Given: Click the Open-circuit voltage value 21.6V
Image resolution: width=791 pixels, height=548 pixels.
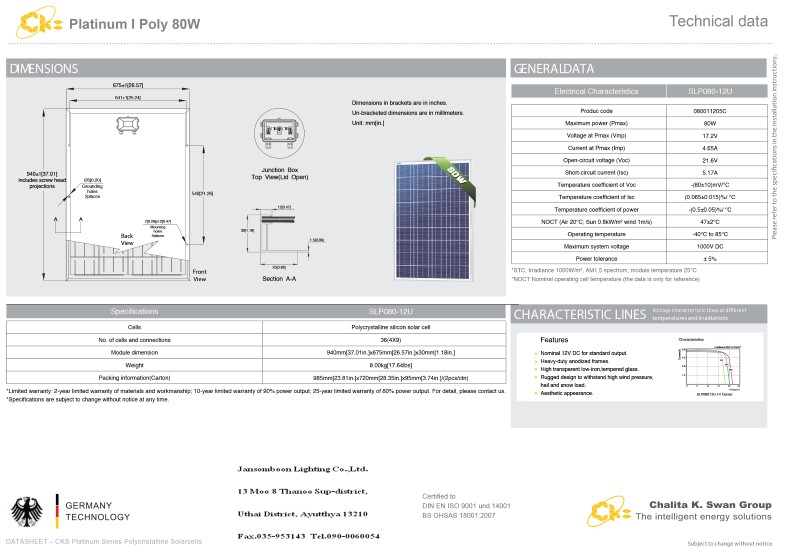Looking at the screenshot, I should tap(710, 160).
